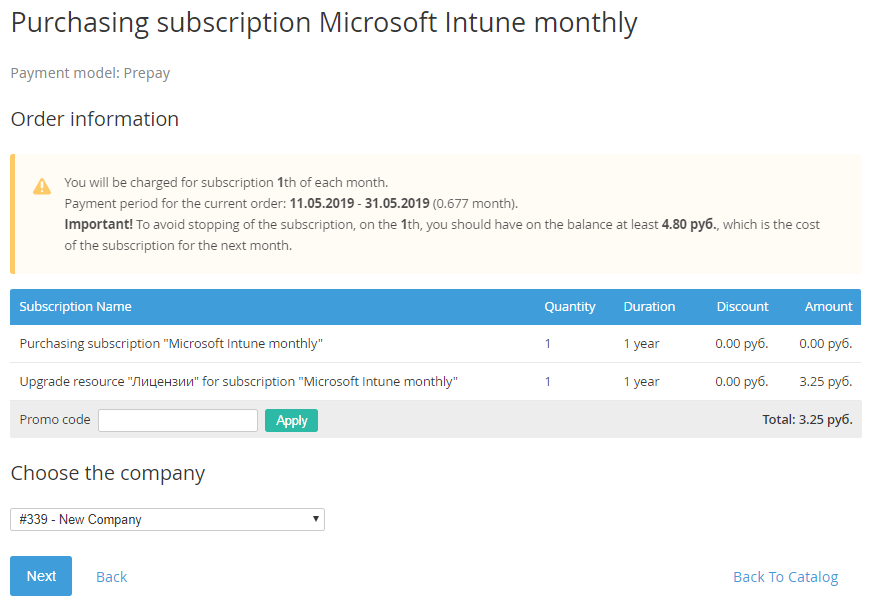The width and height of the screenshot is (870, 603).
Task: Click '1 year' duration in the Upgrade row
Action: tap(641, 382)
